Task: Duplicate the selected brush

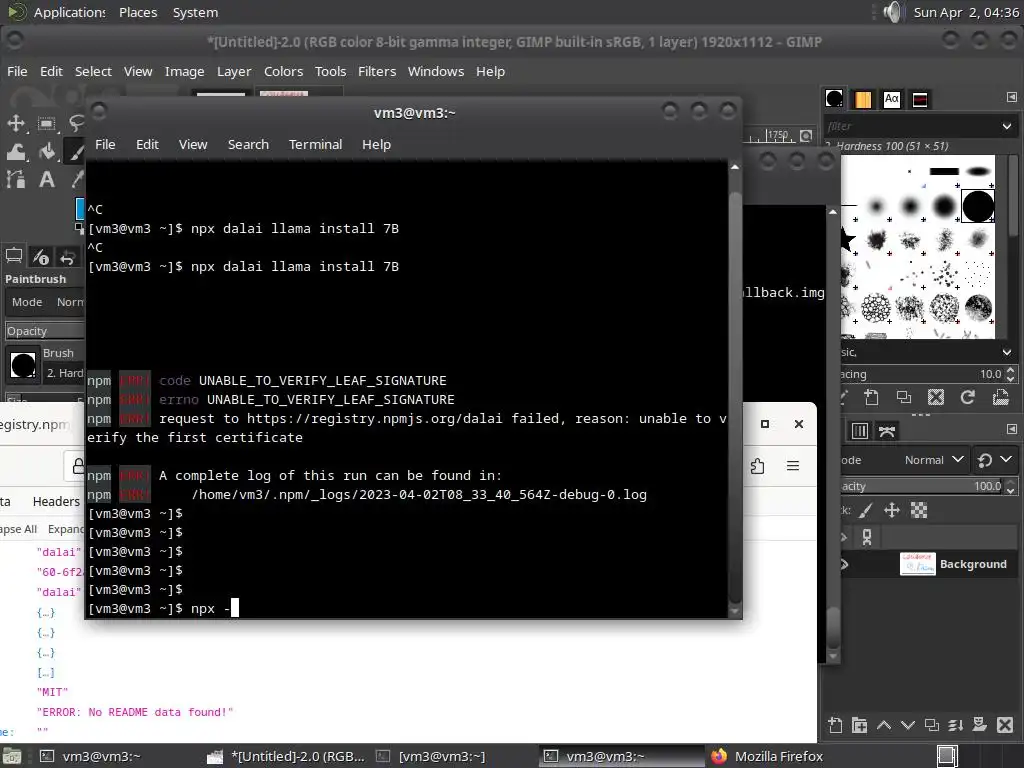Action: 904,397
